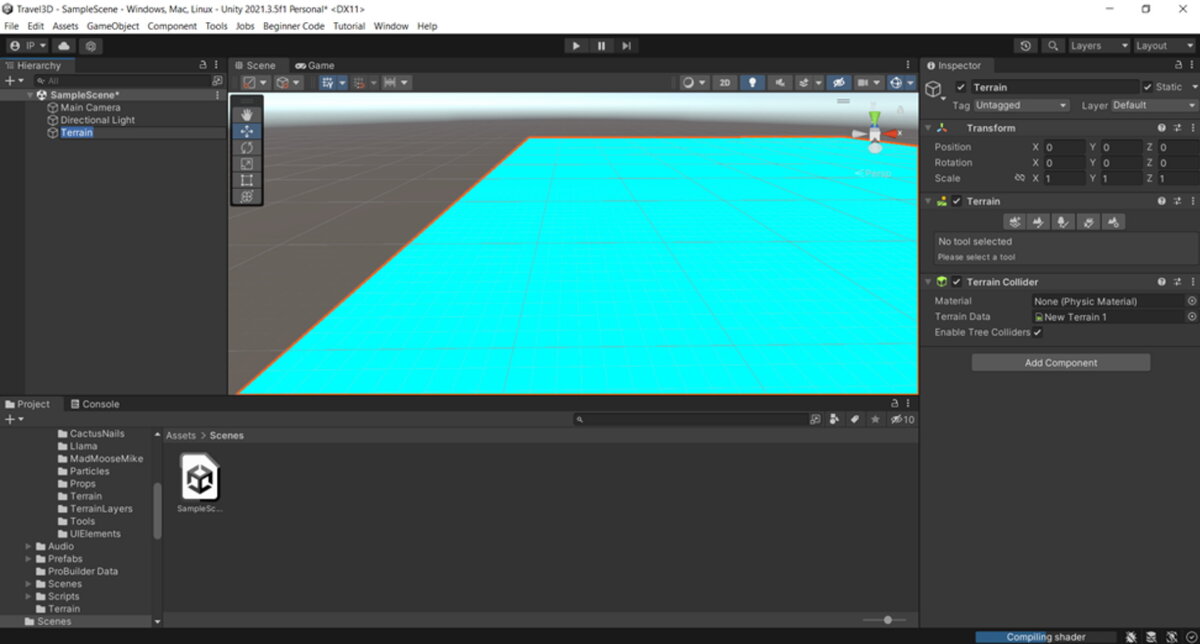
Task: Uncheck Enable Tree Colliders
Action: [x=1037, y=332]
